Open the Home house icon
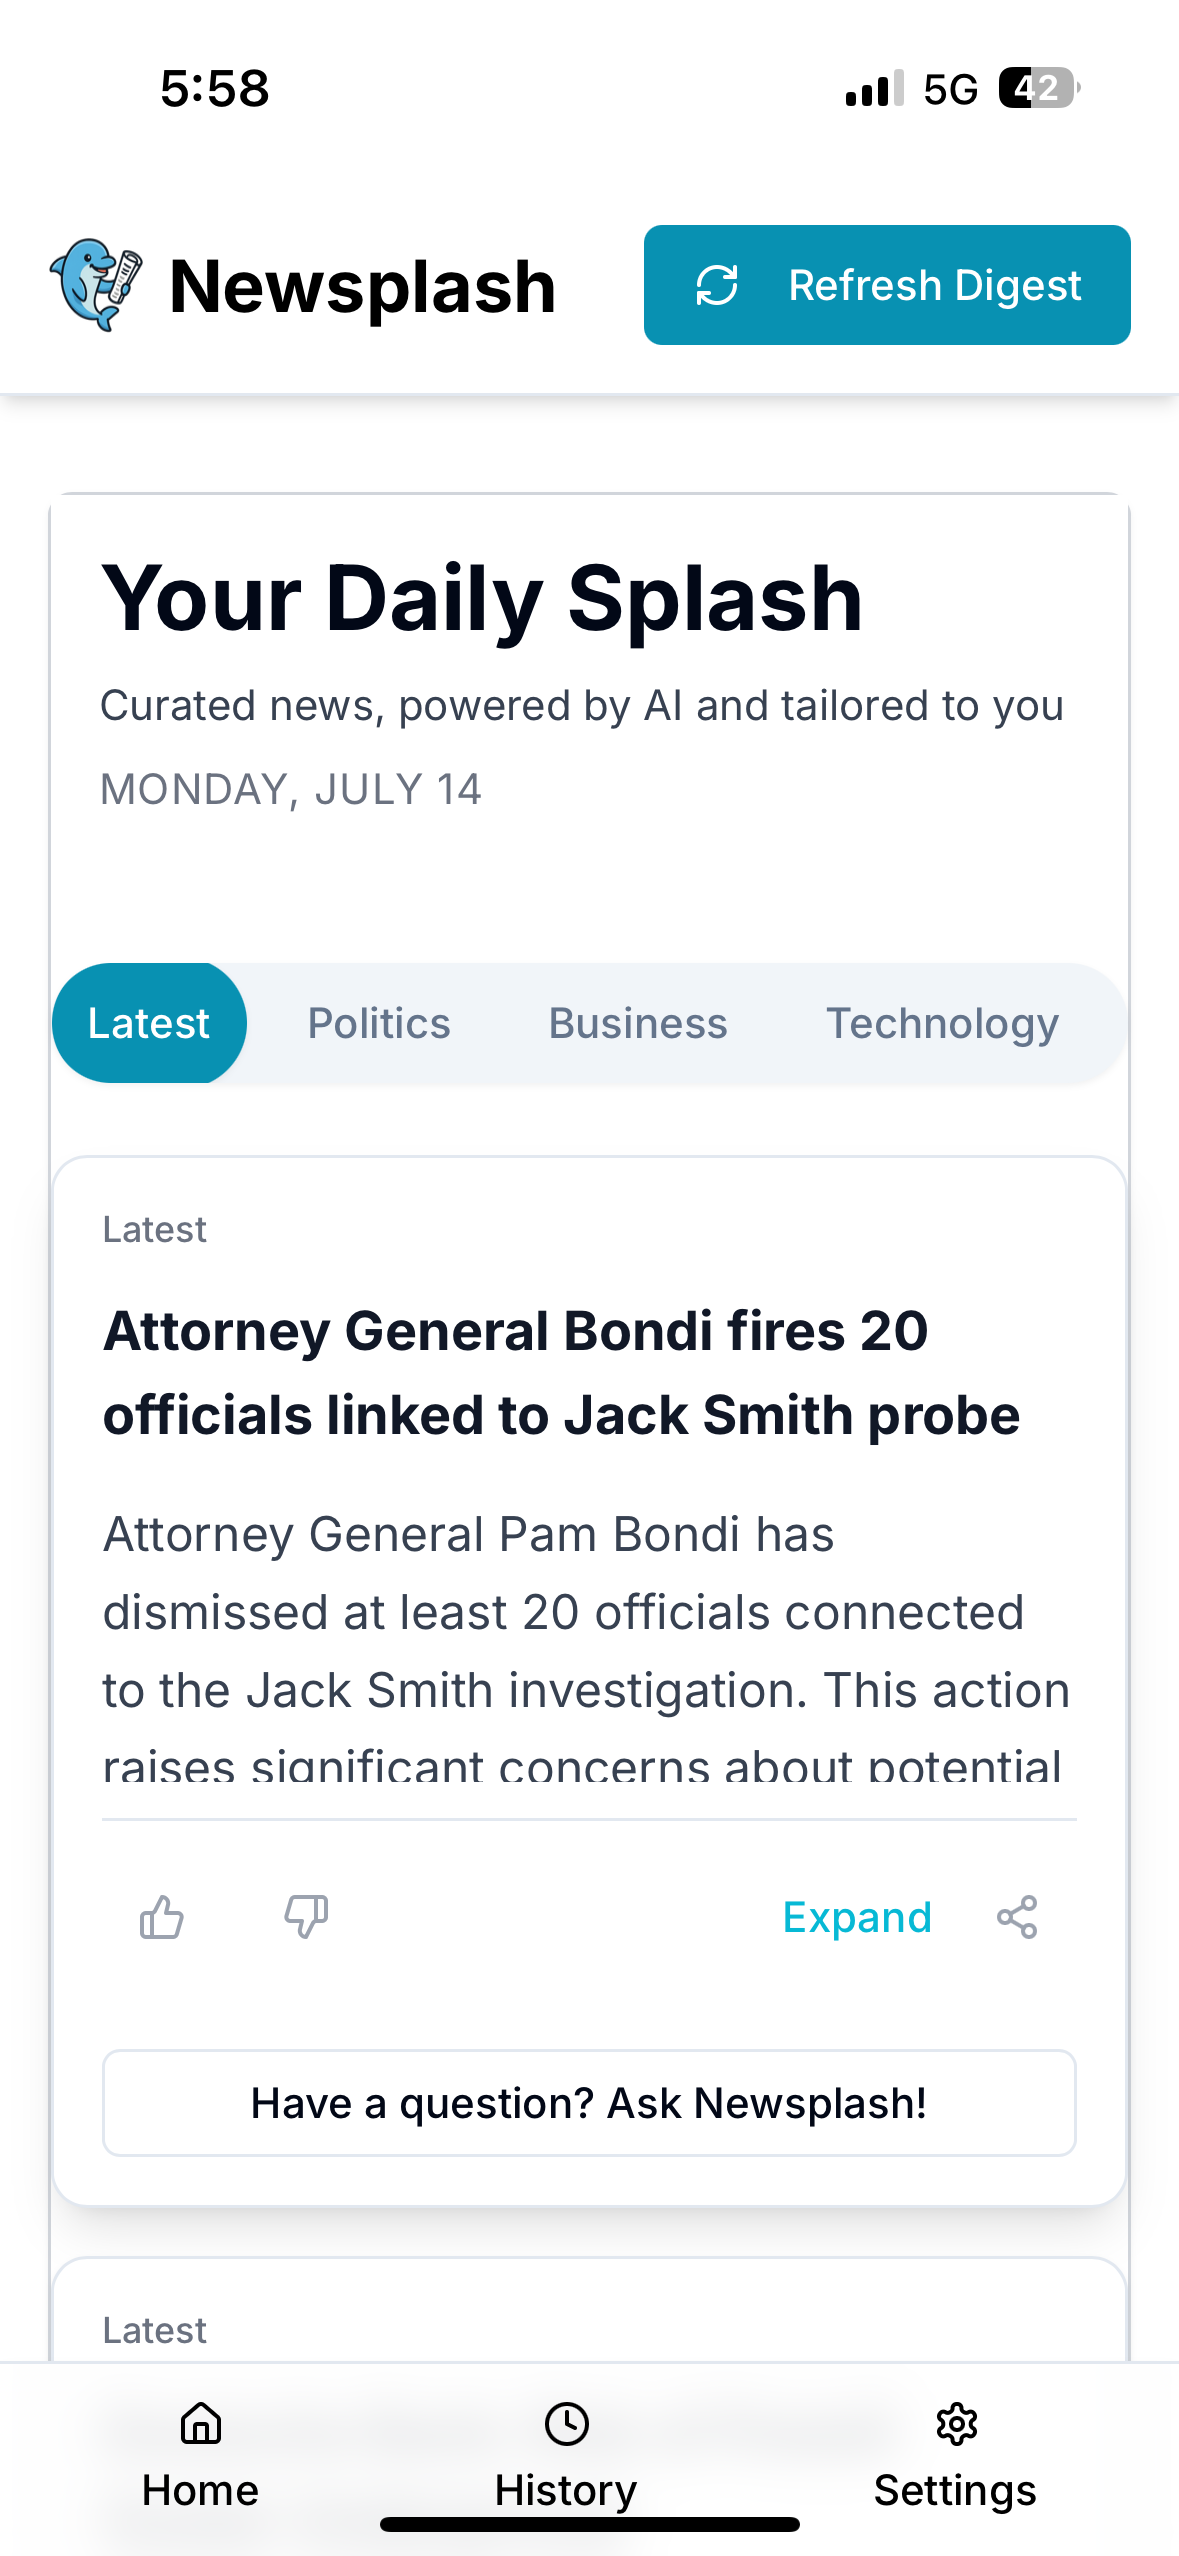The width and height of the screenshot is (1179, 2556). (x=200, y=2423)
